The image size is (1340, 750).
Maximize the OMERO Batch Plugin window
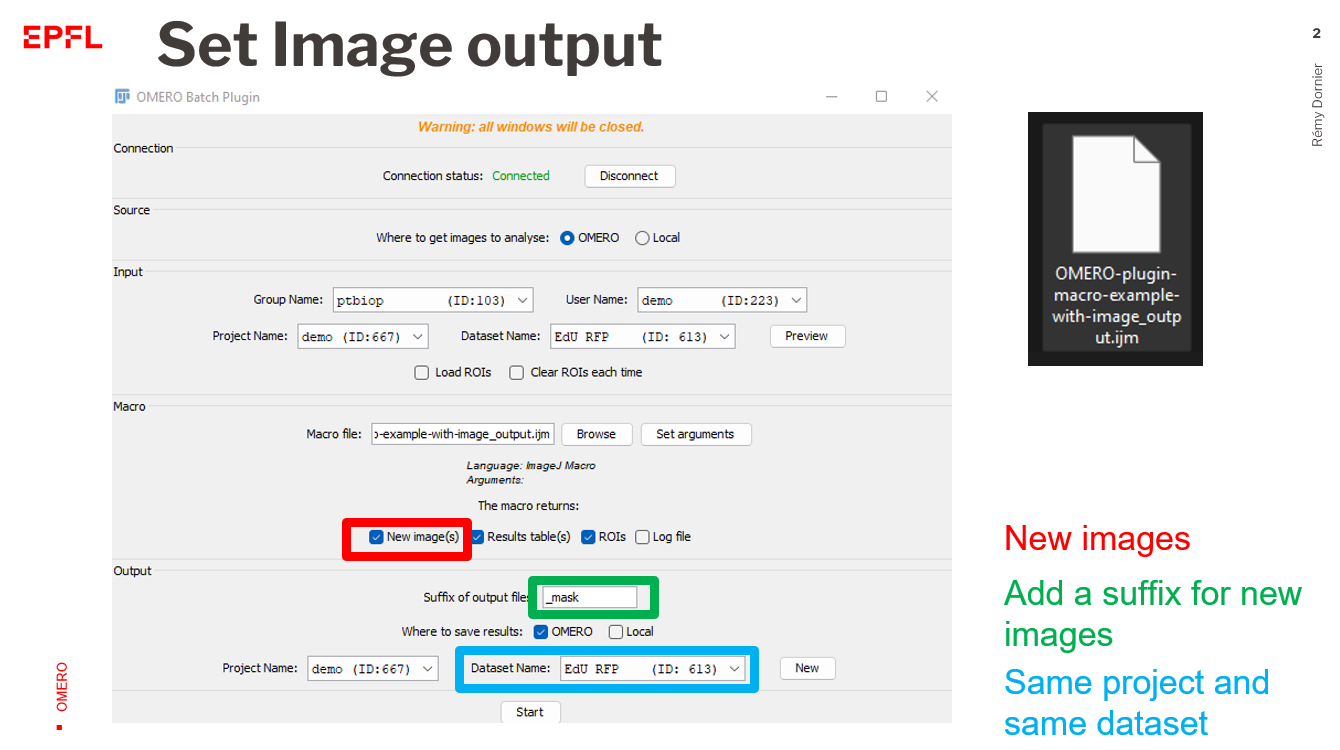[881, 97]
